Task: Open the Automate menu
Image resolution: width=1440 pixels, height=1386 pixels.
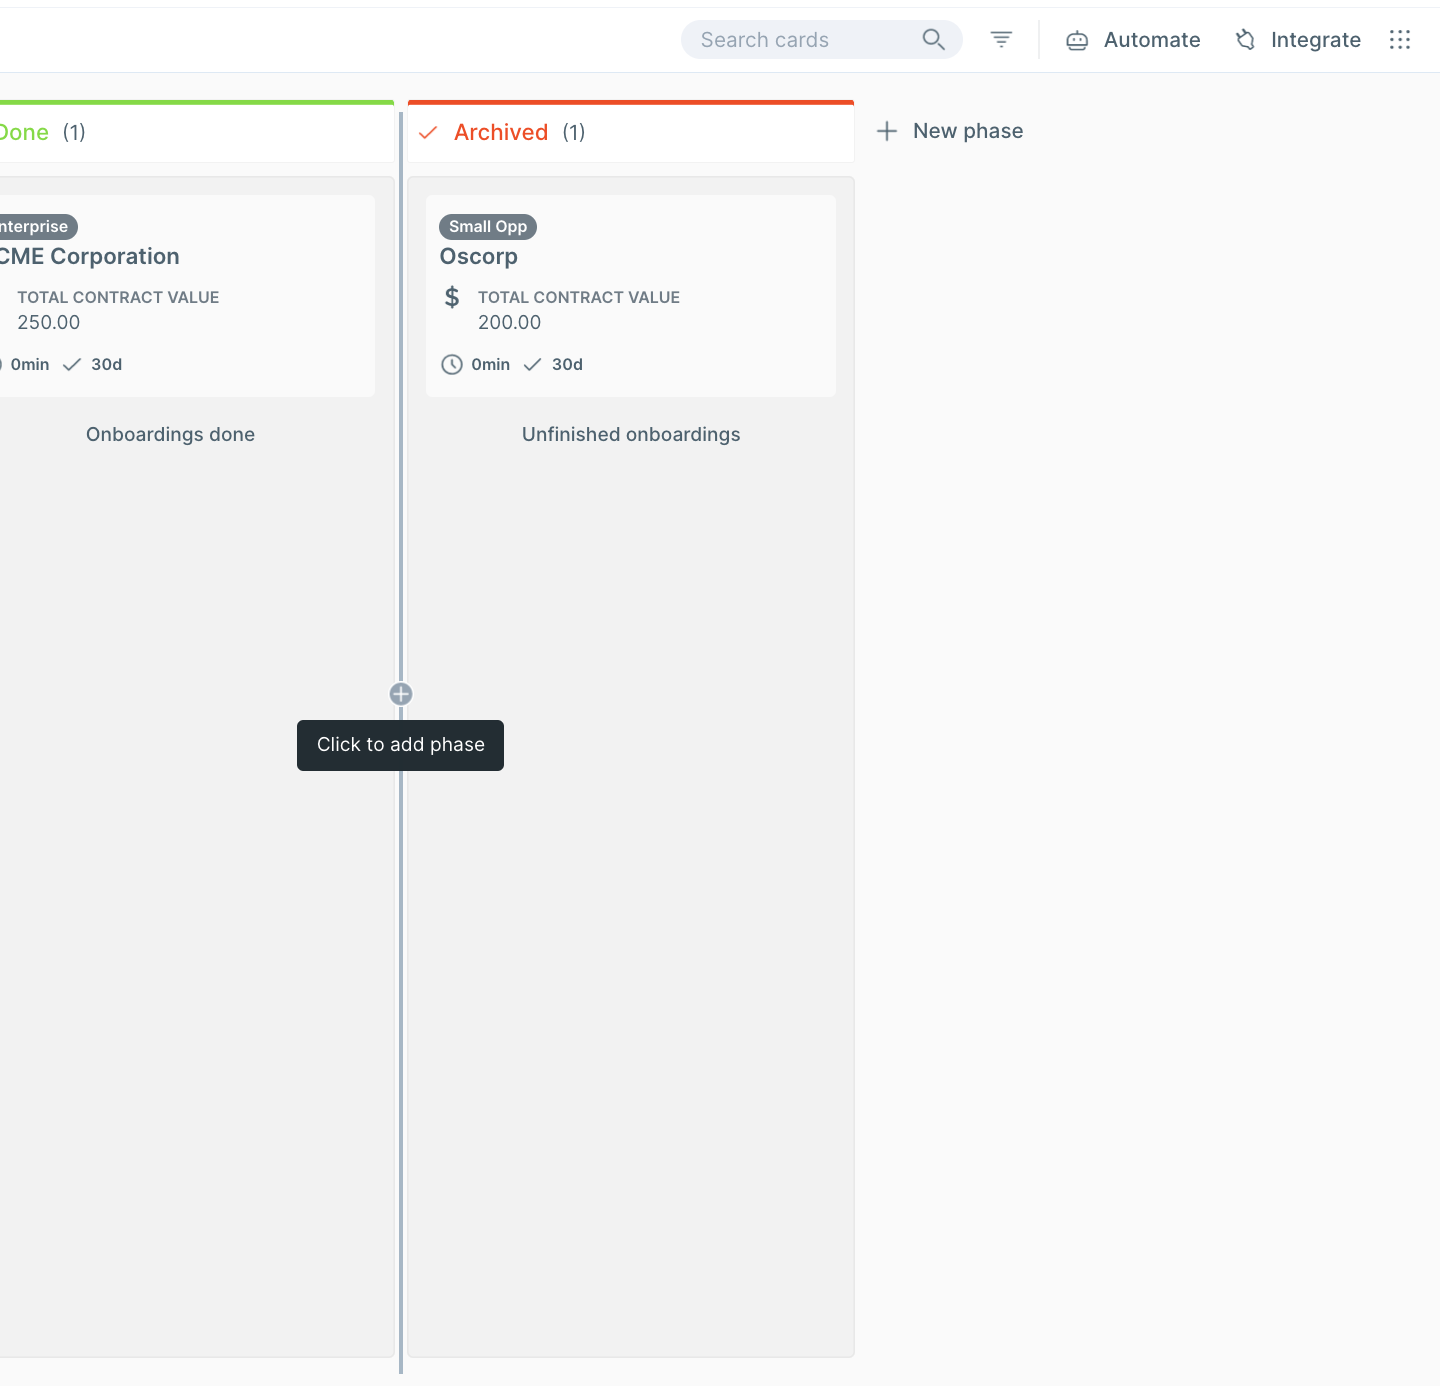Action: pyautogui.click(x=1151, y=40)
